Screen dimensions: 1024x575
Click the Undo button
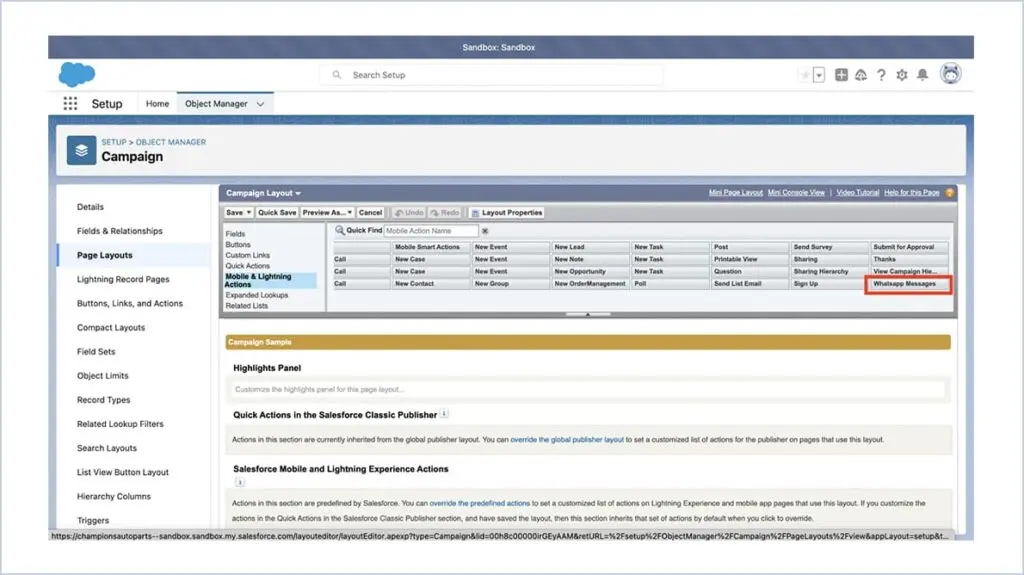point(409,212)
